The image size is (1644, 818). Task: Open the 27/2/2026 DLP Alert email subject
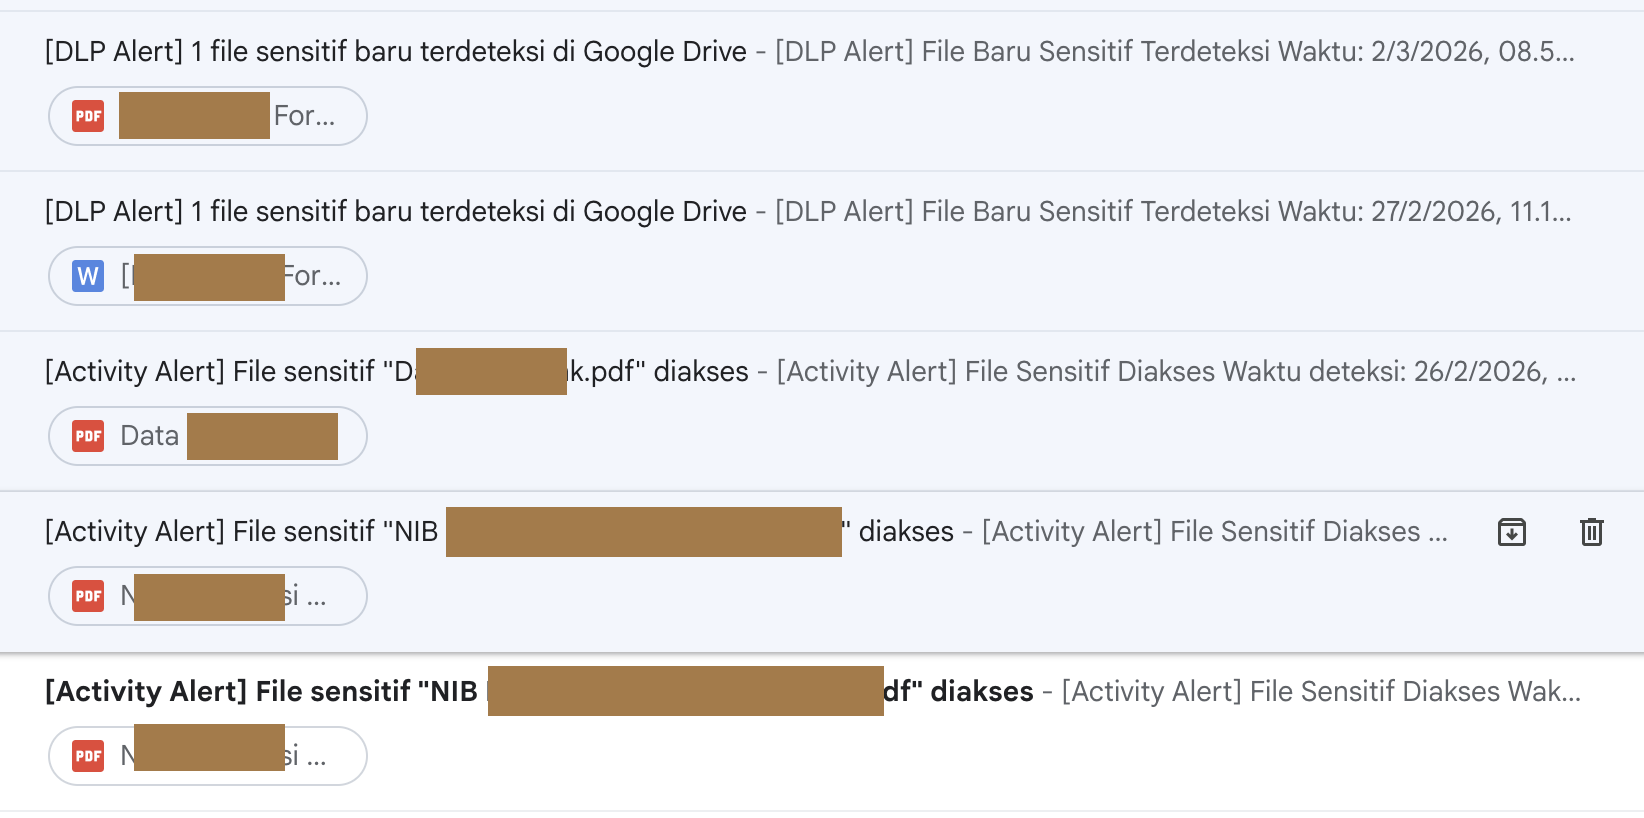395,212
